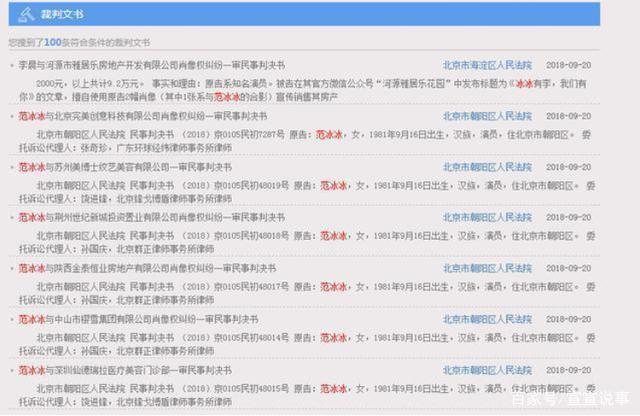Image resolution: width=640 pixels, height=416 pixels.
Task: Click the snippet with case number 京0105民初48014号
Action: [x=307, y=344]
